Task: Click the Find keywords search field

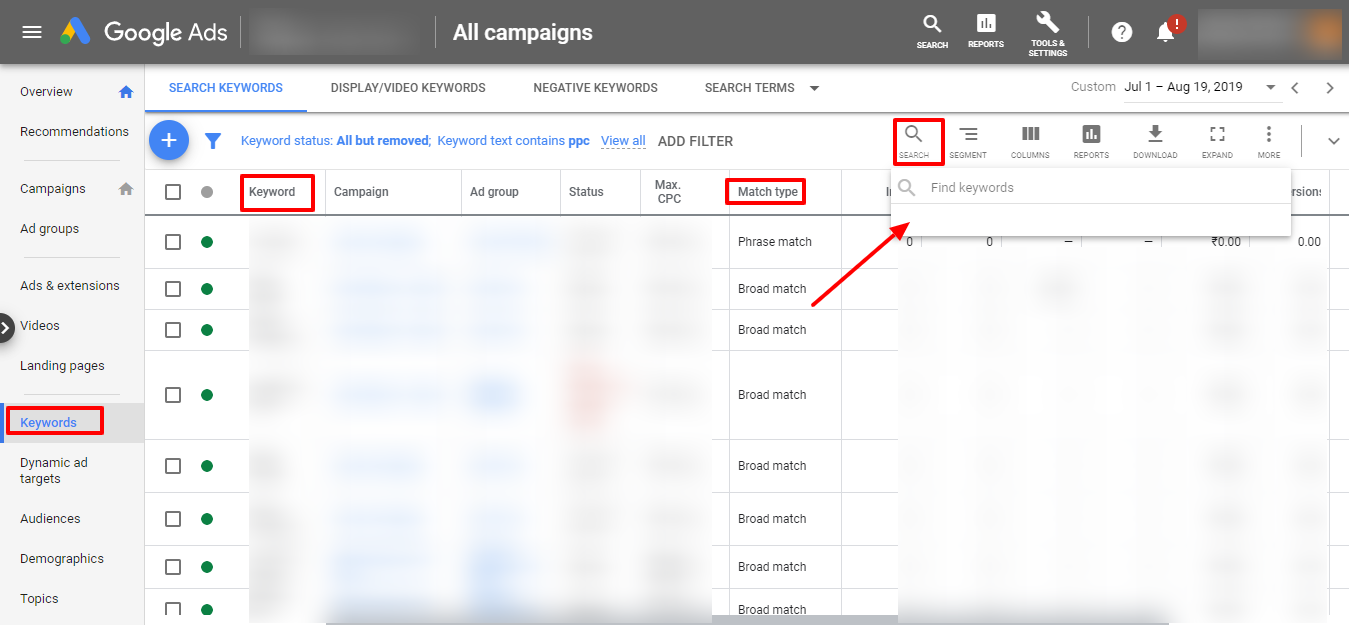Action: pyautogui.click(x=1090, y=187)
